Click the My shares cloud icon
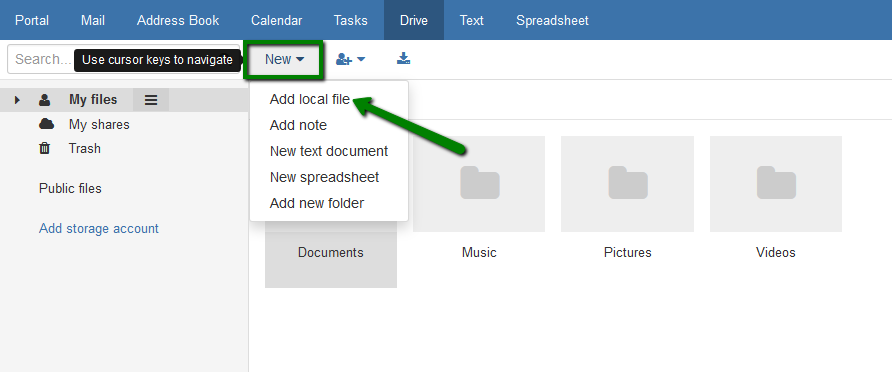892x372 pixels. (46, 124)
